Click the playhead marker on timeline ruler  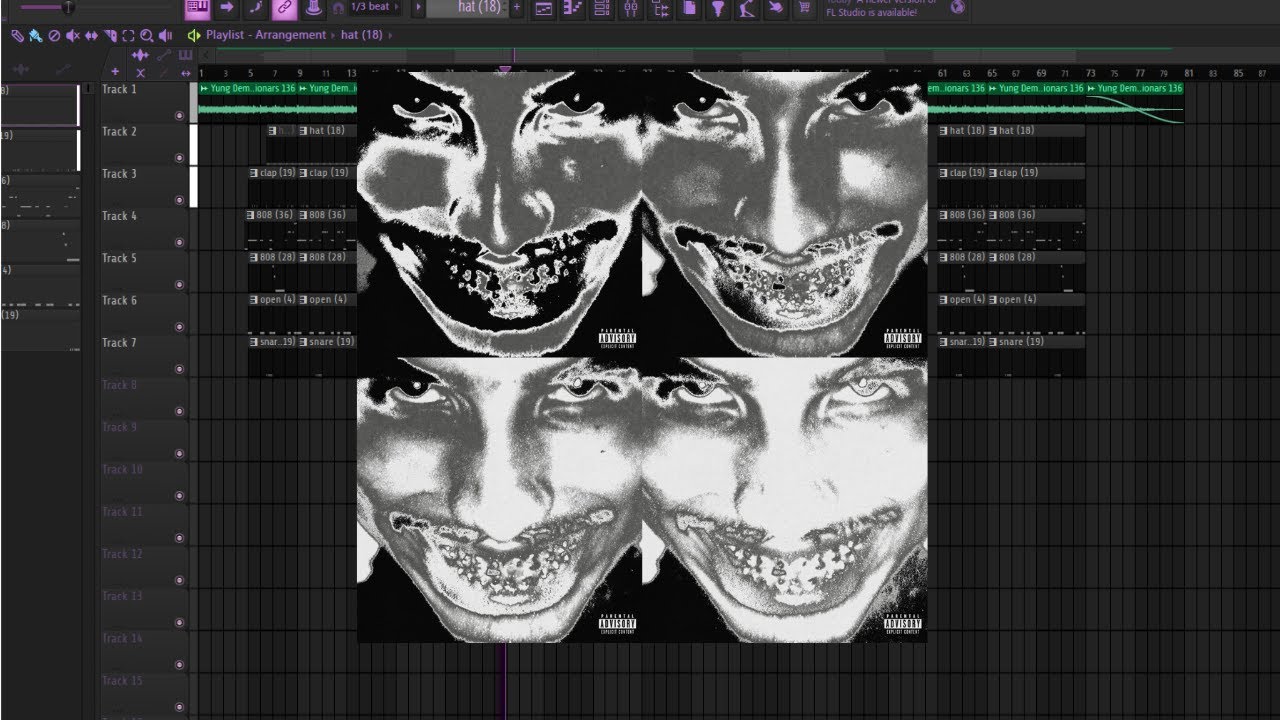coord(505,71)
